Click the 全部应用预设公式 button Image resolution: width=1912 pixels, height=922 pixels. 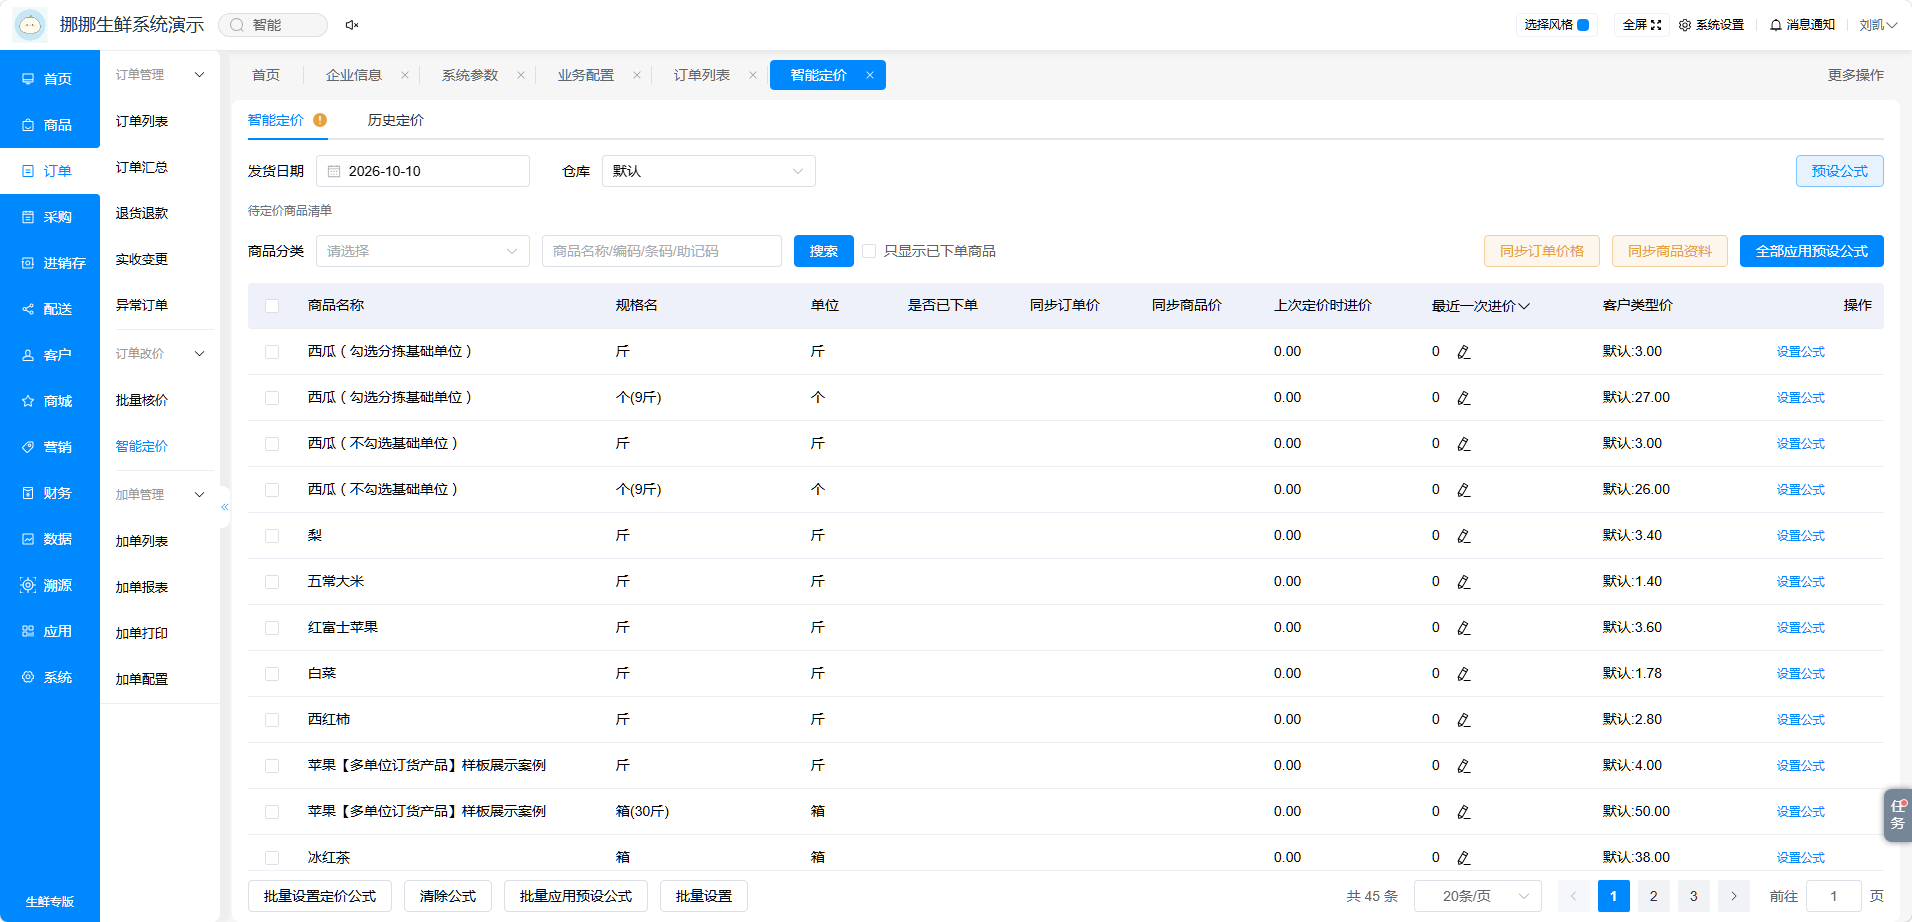[1811, 251]
